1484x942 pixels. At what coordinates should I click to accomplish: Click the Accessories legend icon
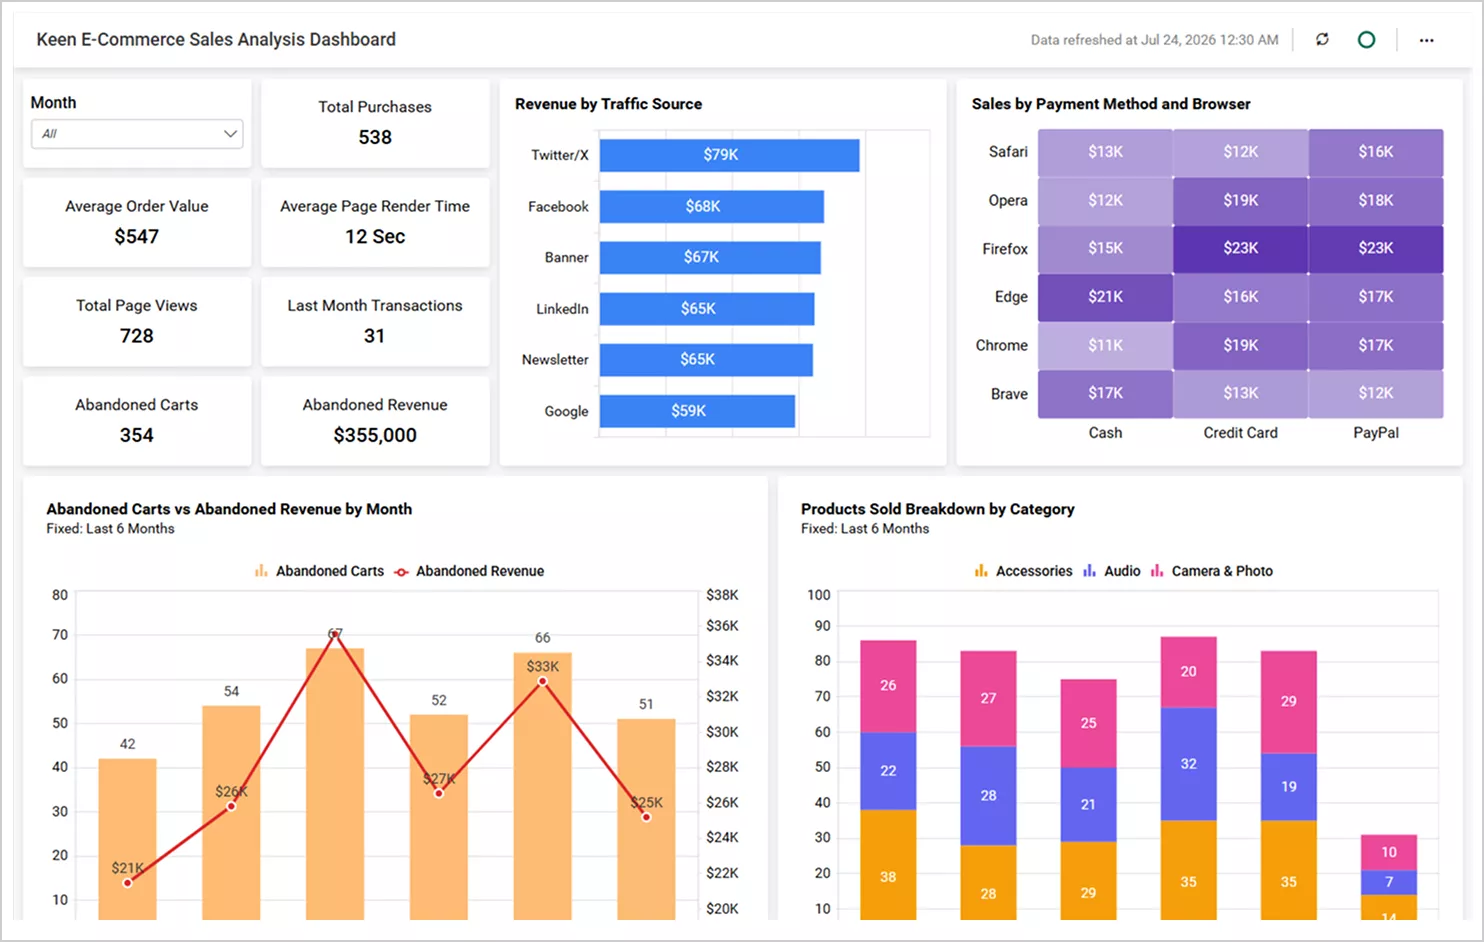click(x=981, y=570)
